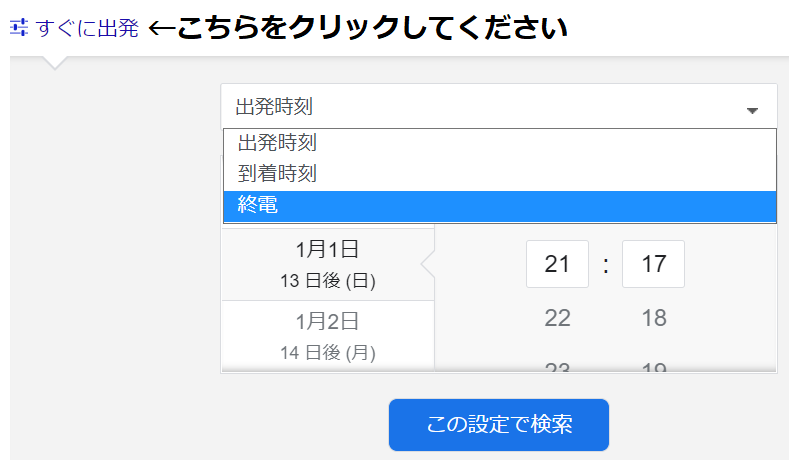Click the left arrow before こちらをクリック
790x460 pixels.
(161, 28)
